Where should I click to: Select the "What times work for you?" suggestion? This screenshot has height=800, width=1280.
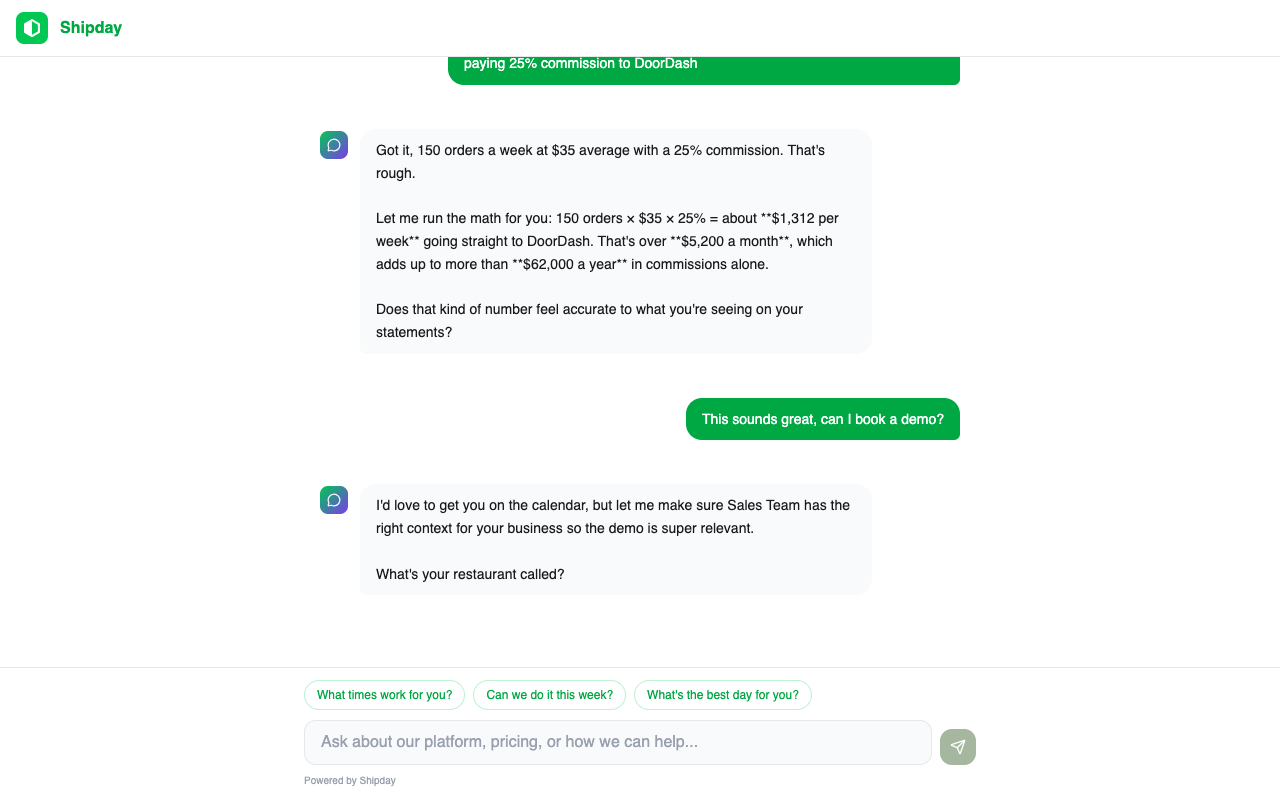tap(384, 695)
